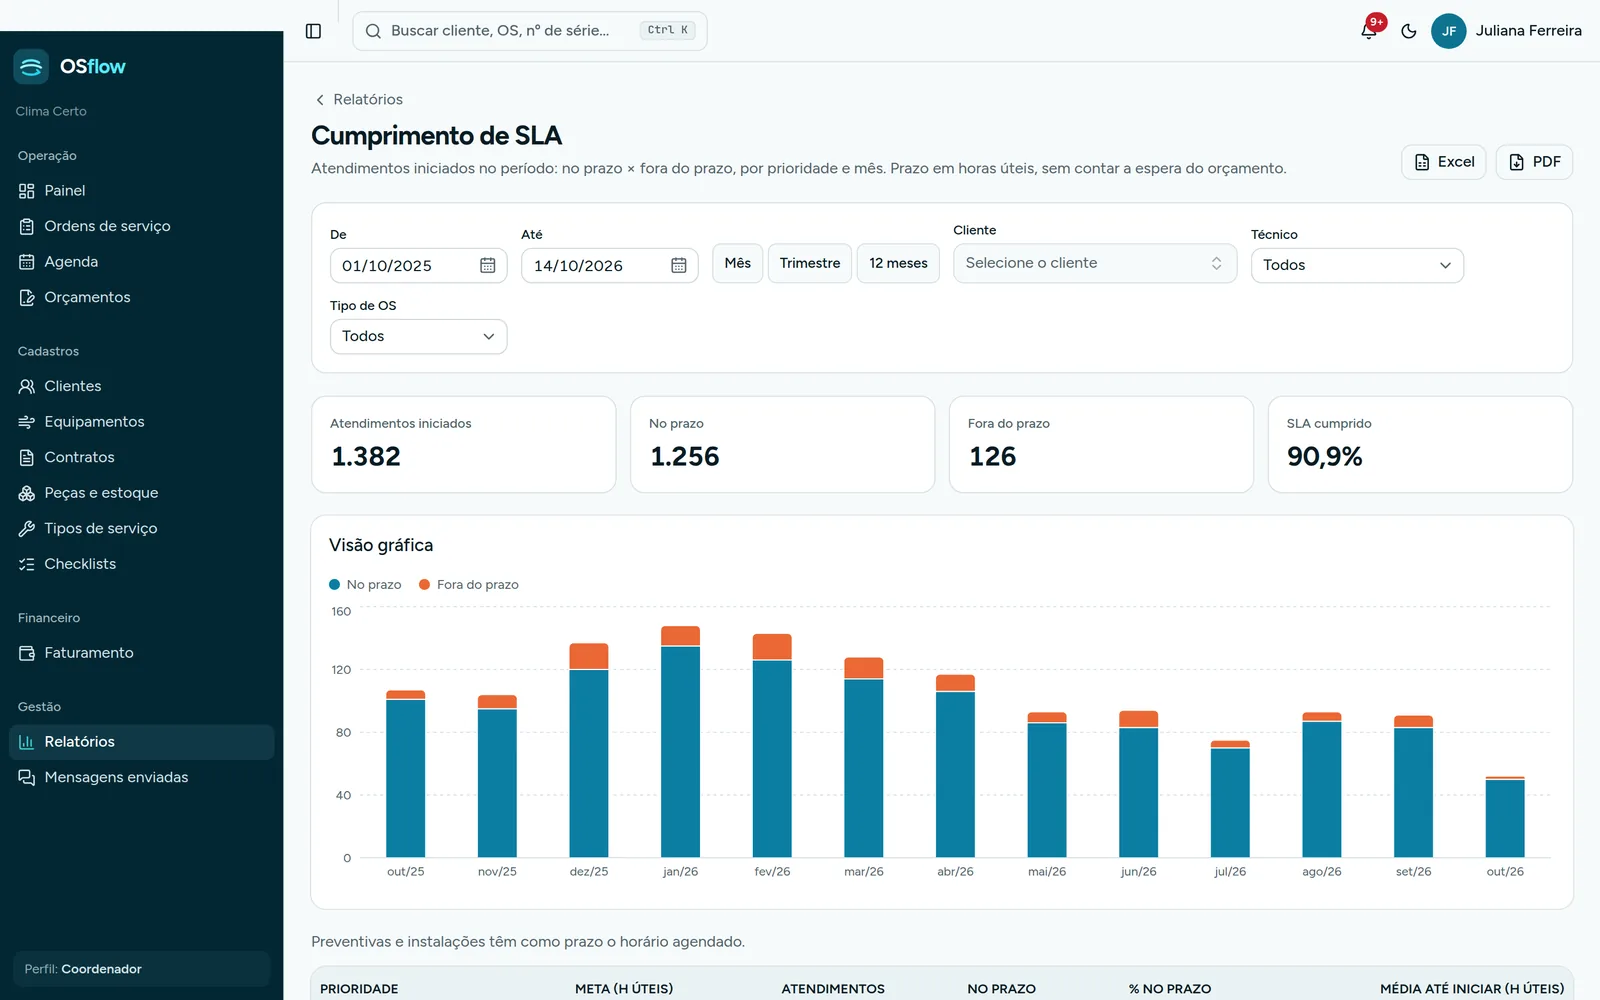1600x1000 pixels.
Task: Click the % NO PRAZO column header
Action: click(1170, 988)
